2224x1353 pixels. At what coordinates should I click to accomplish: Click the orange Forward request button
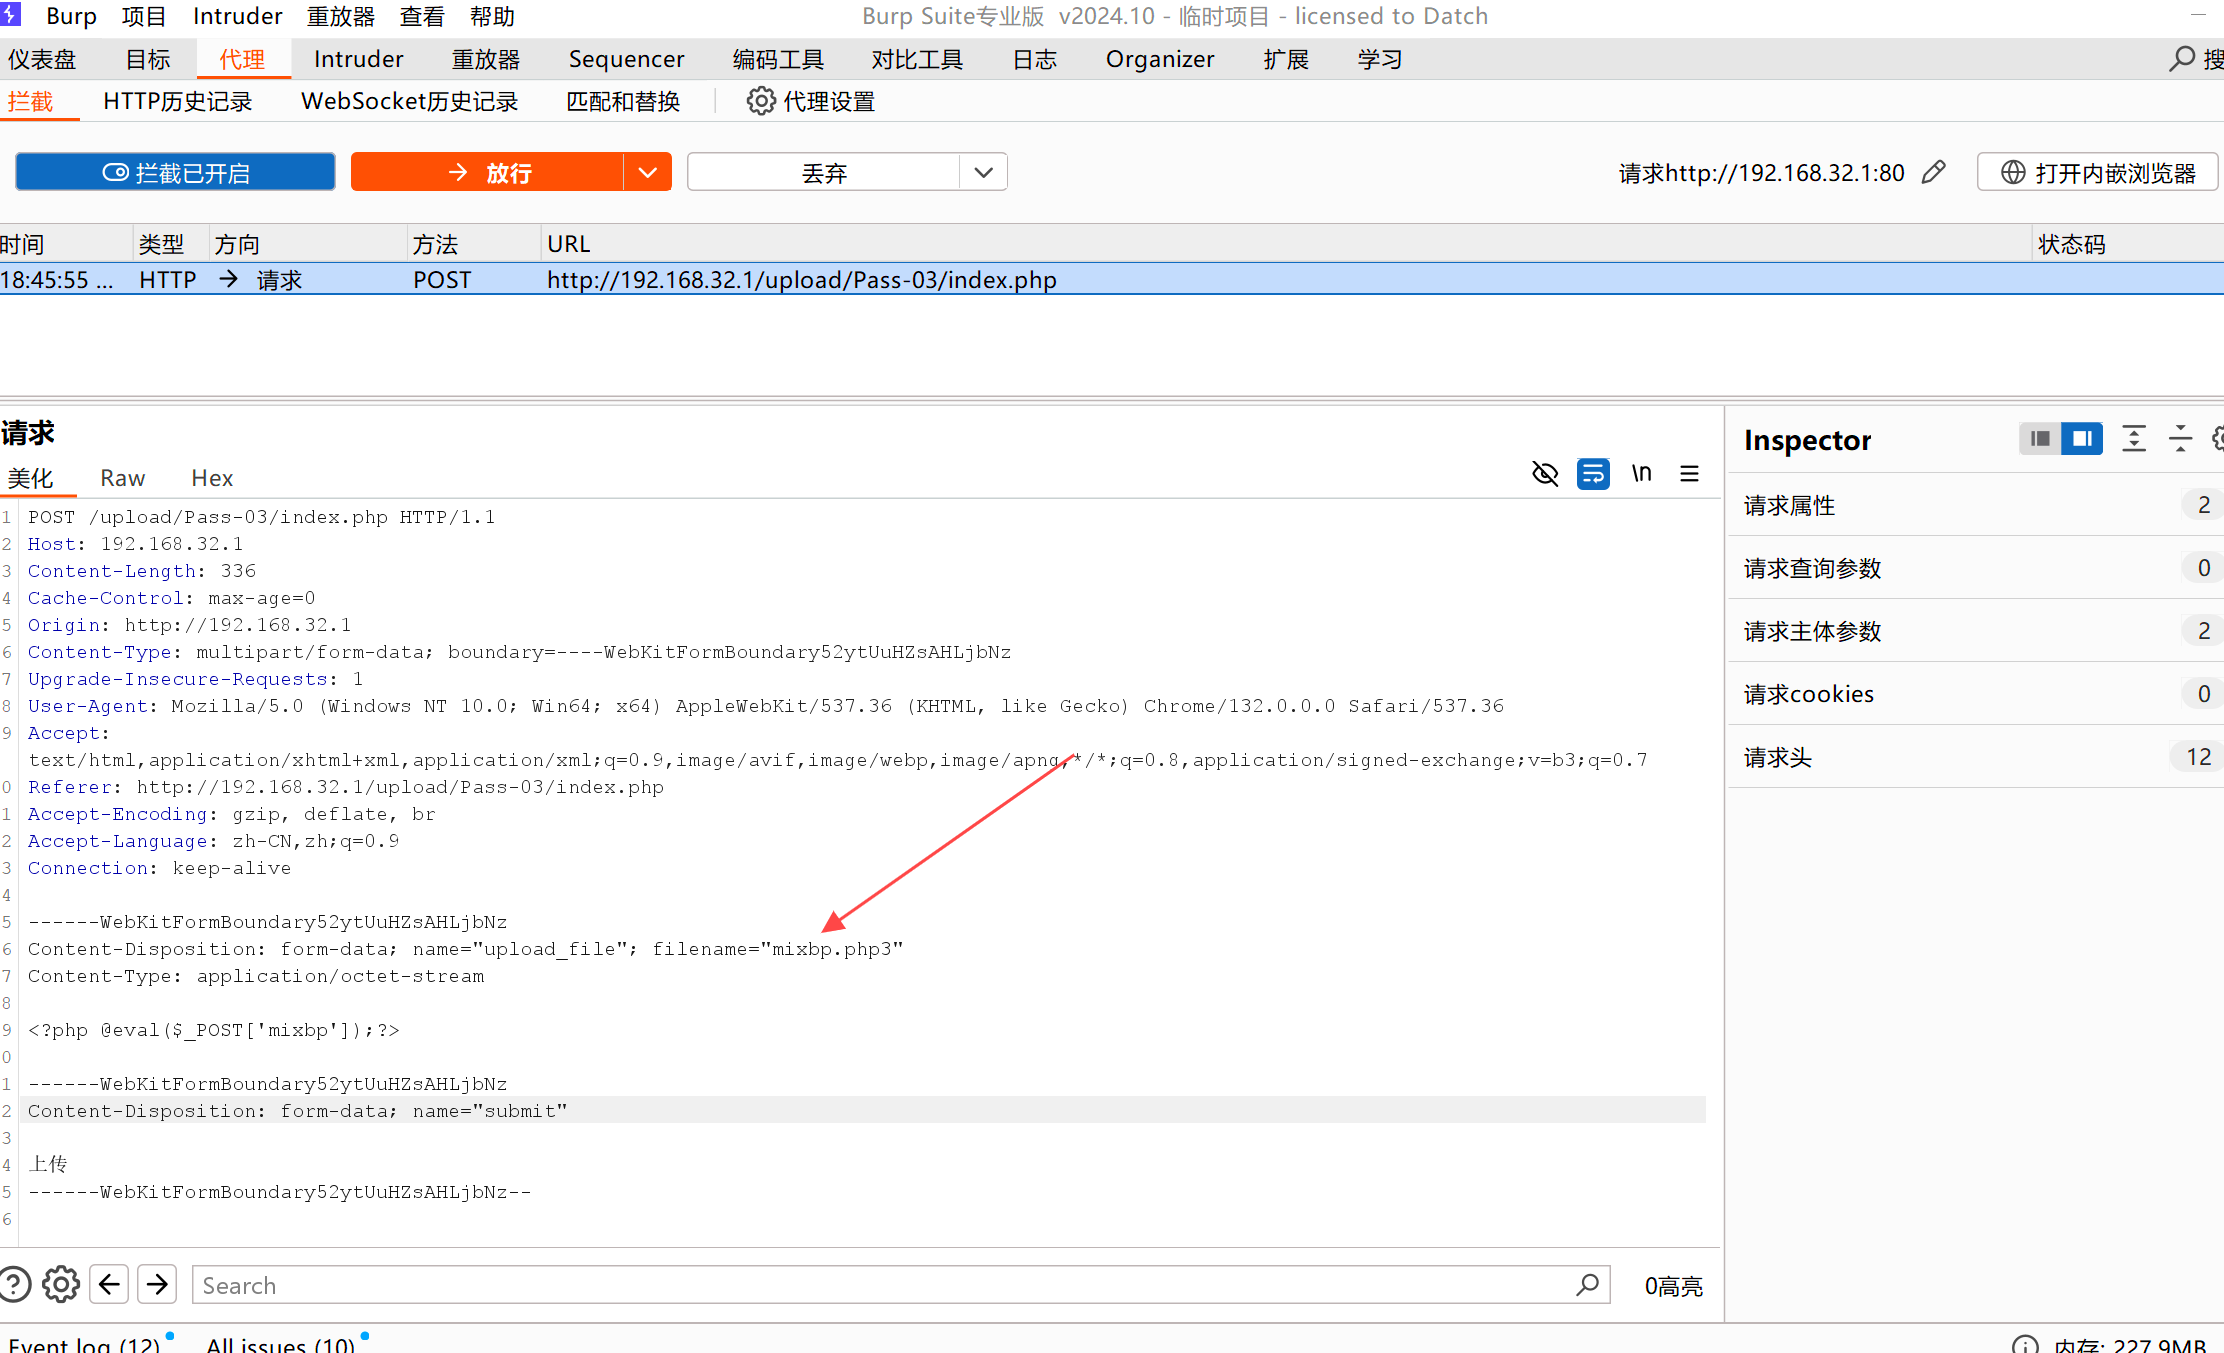click(488, 172)
